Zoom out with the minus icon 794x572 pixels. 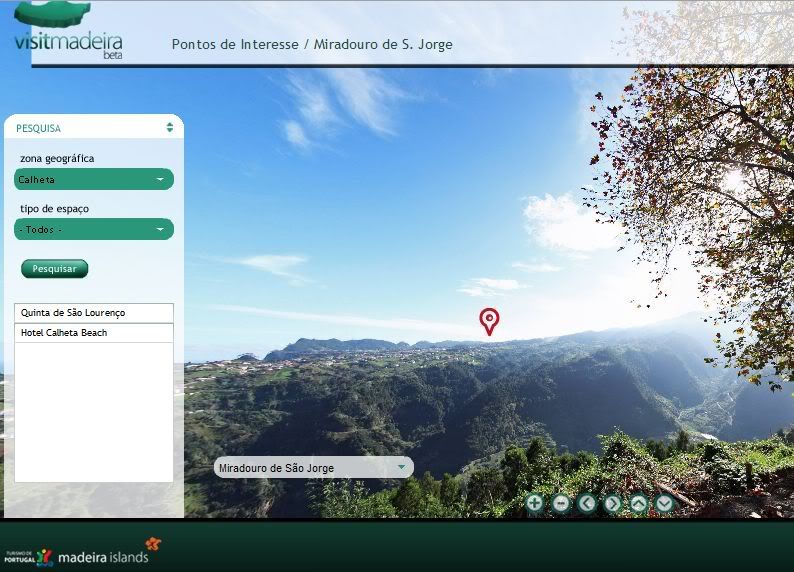561,503
